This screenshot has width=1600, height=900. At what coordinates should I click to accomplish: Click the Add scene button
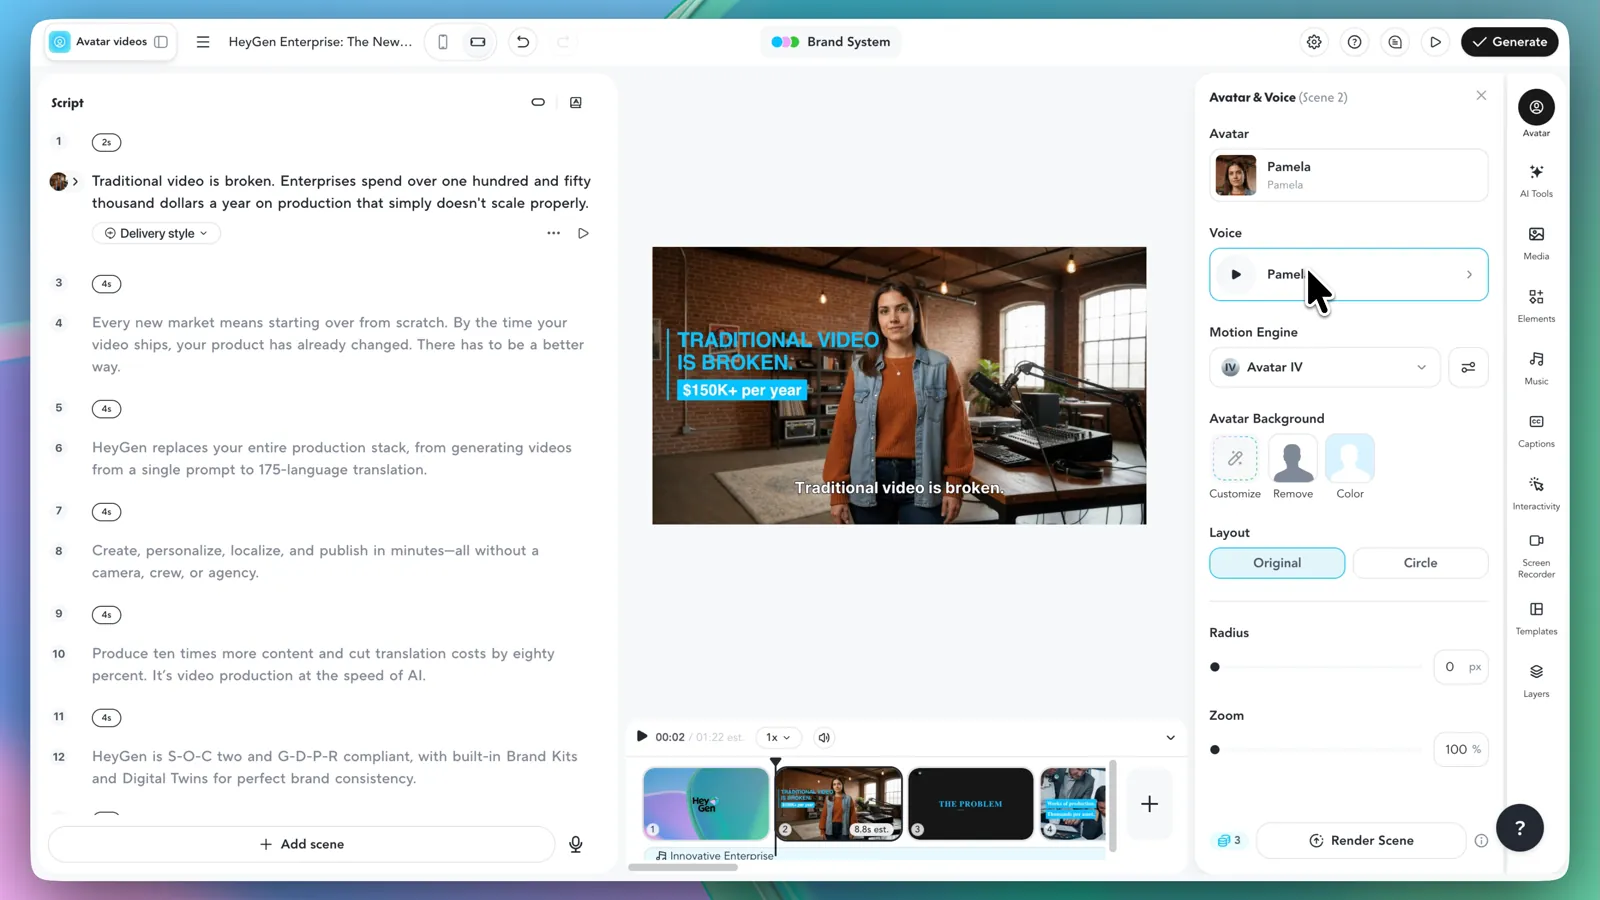point(301,844)
